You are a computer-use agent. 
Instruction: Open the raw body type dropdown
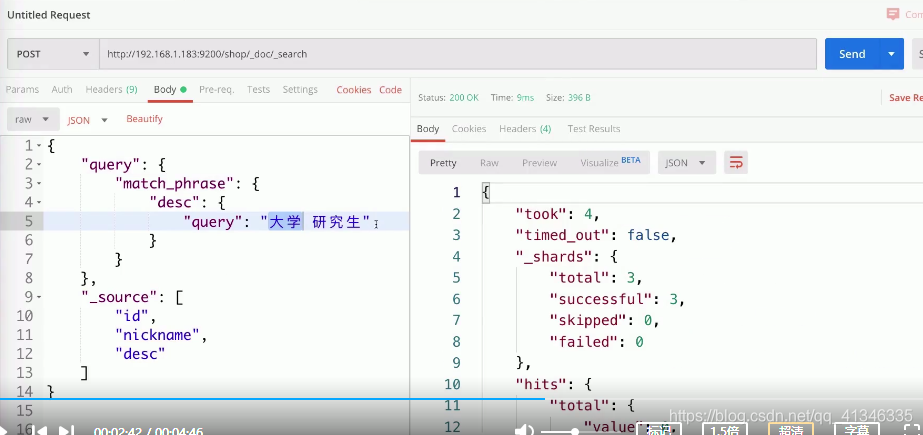coord(33,119)
